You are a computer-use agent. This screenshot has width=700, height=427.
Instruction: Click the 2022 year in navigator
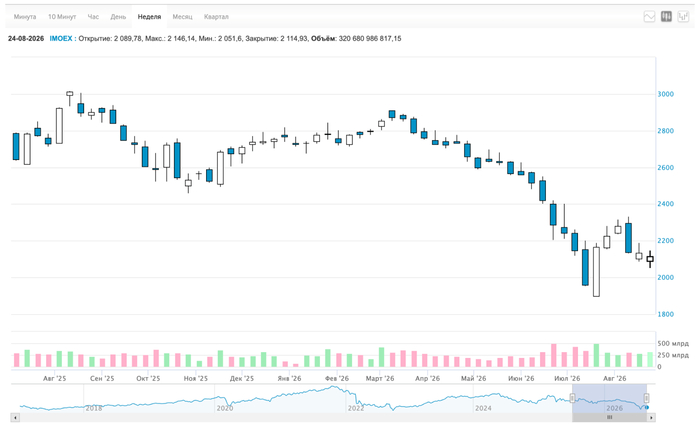click(356, 408)
